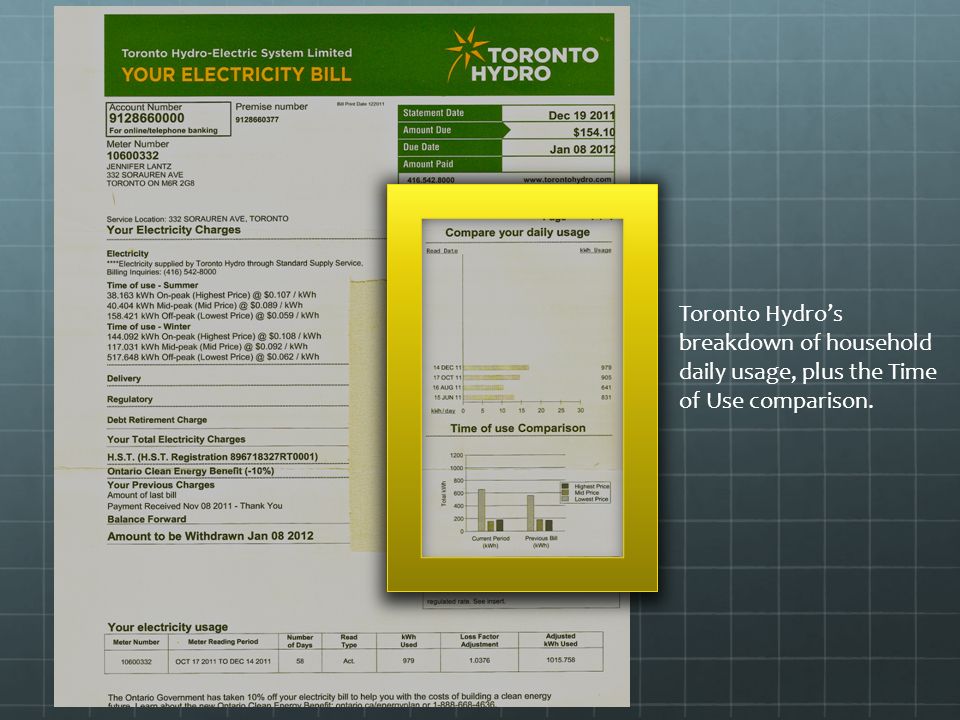Select due date value in the green summary box

coord(582,149)
